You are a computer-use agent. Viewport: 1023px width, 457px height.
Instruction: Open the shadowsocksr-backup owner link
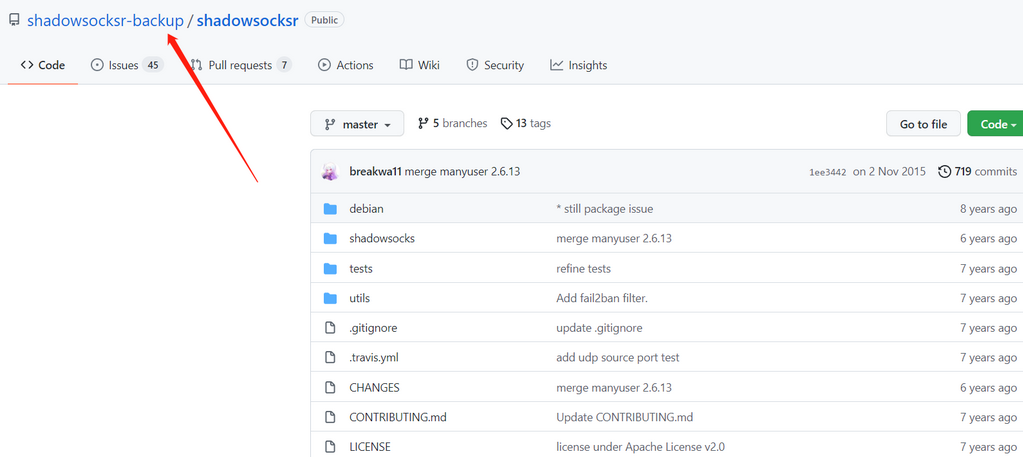(105, 20)
